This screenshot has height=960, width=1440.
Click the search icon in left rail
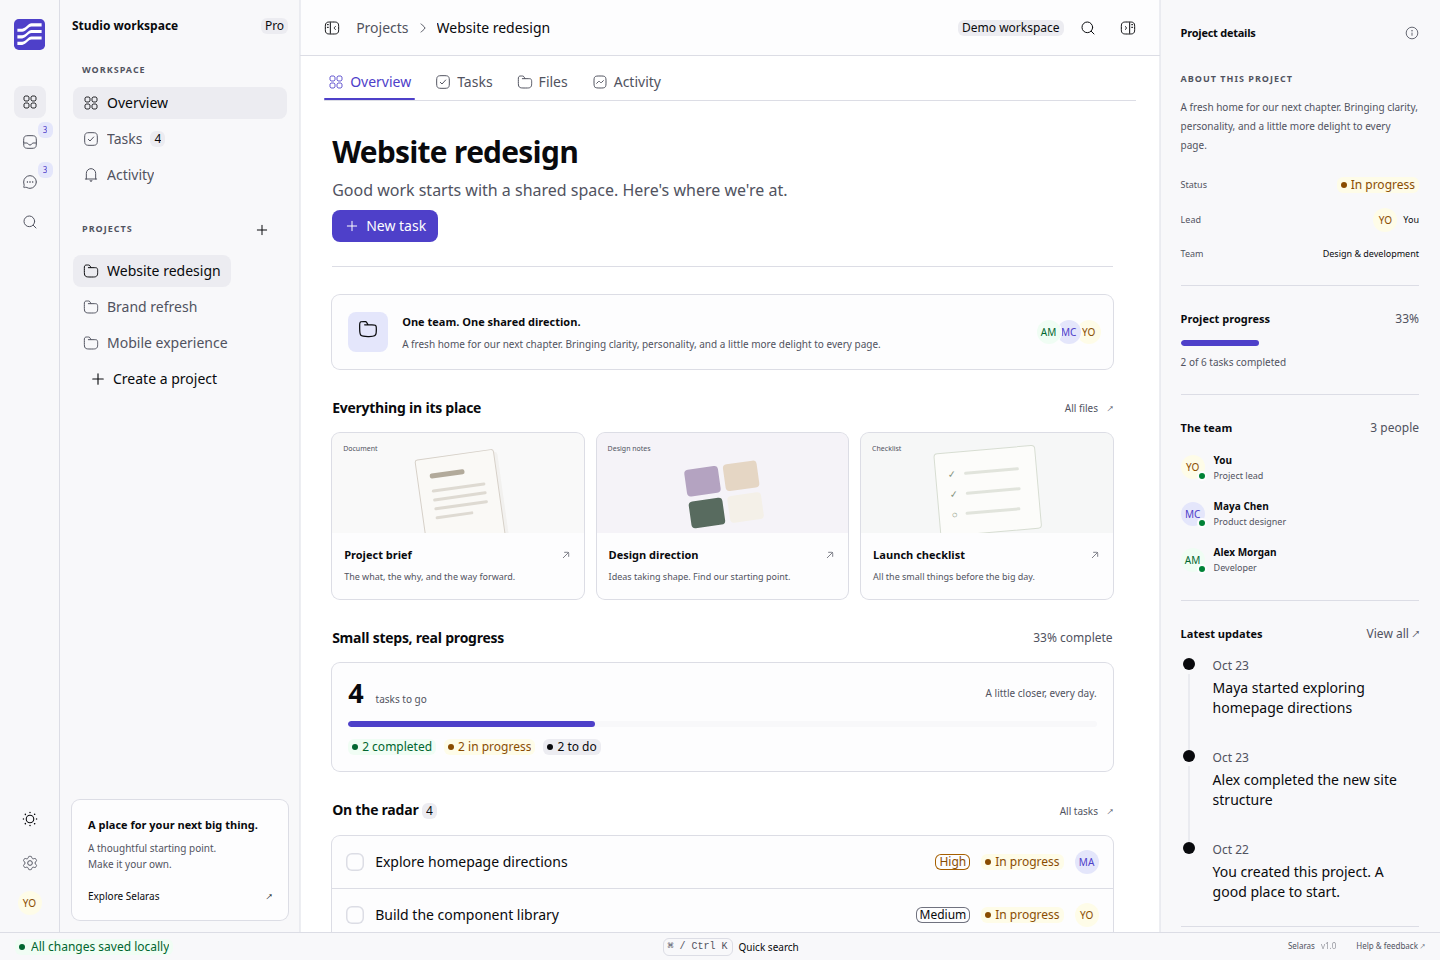click(x=30, y=222)
